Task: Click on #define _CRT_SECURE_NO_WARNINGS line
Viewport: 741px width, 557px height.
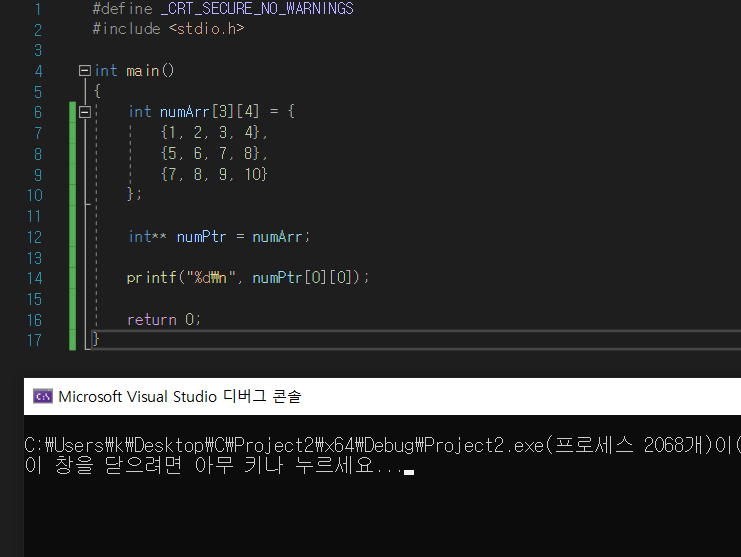Action: (x=223, y=9)
